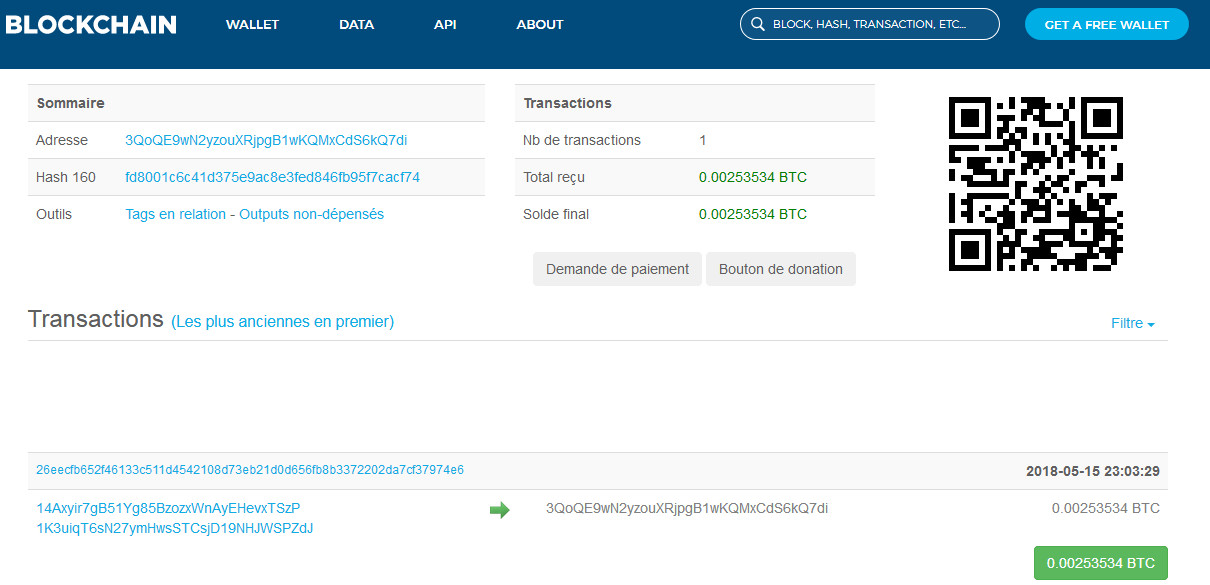Click the magnifier icon in search box
Viewport: 1210px width, 585px height.
pos(758,24)
